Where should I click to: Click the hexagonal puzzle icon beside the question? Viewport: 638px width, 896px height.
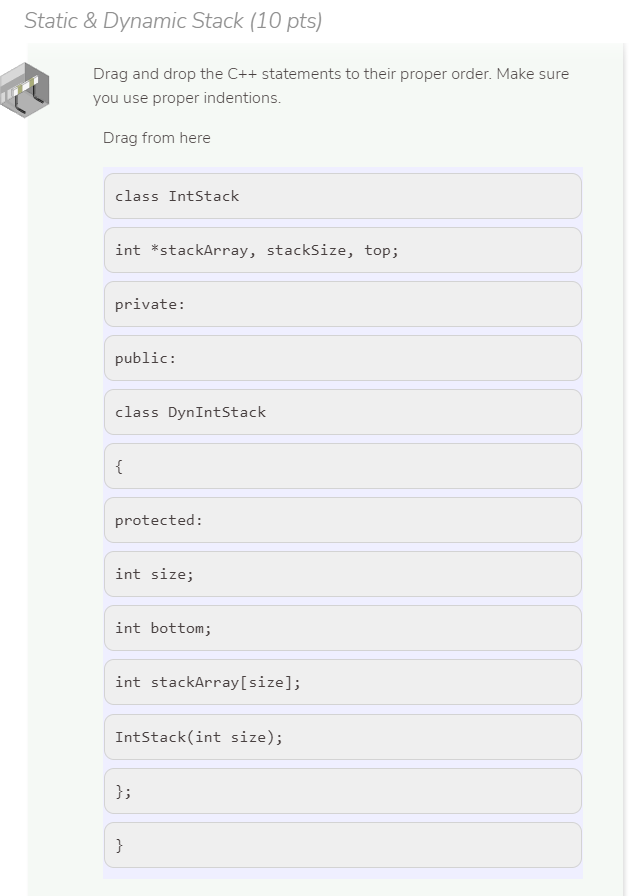click(25, 90)
